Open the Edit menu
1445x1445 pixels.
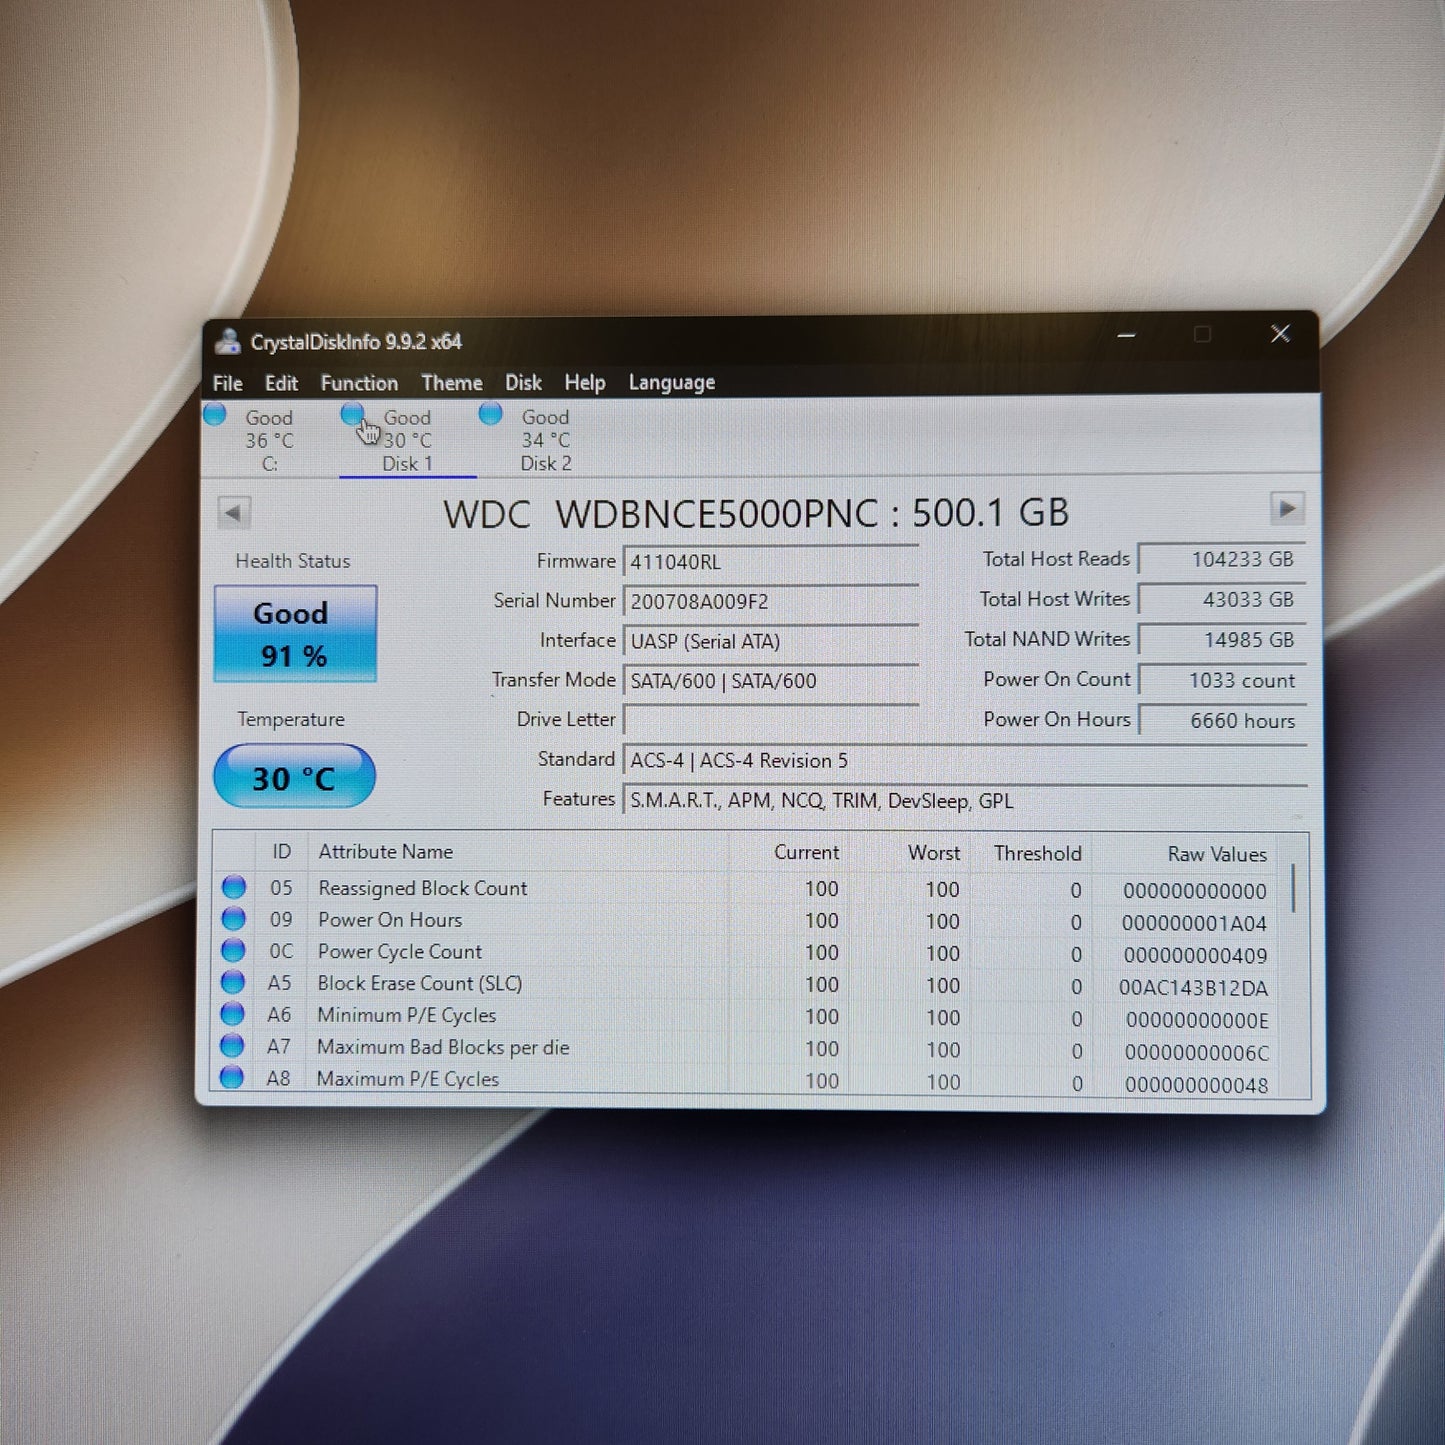coord(281,383)
